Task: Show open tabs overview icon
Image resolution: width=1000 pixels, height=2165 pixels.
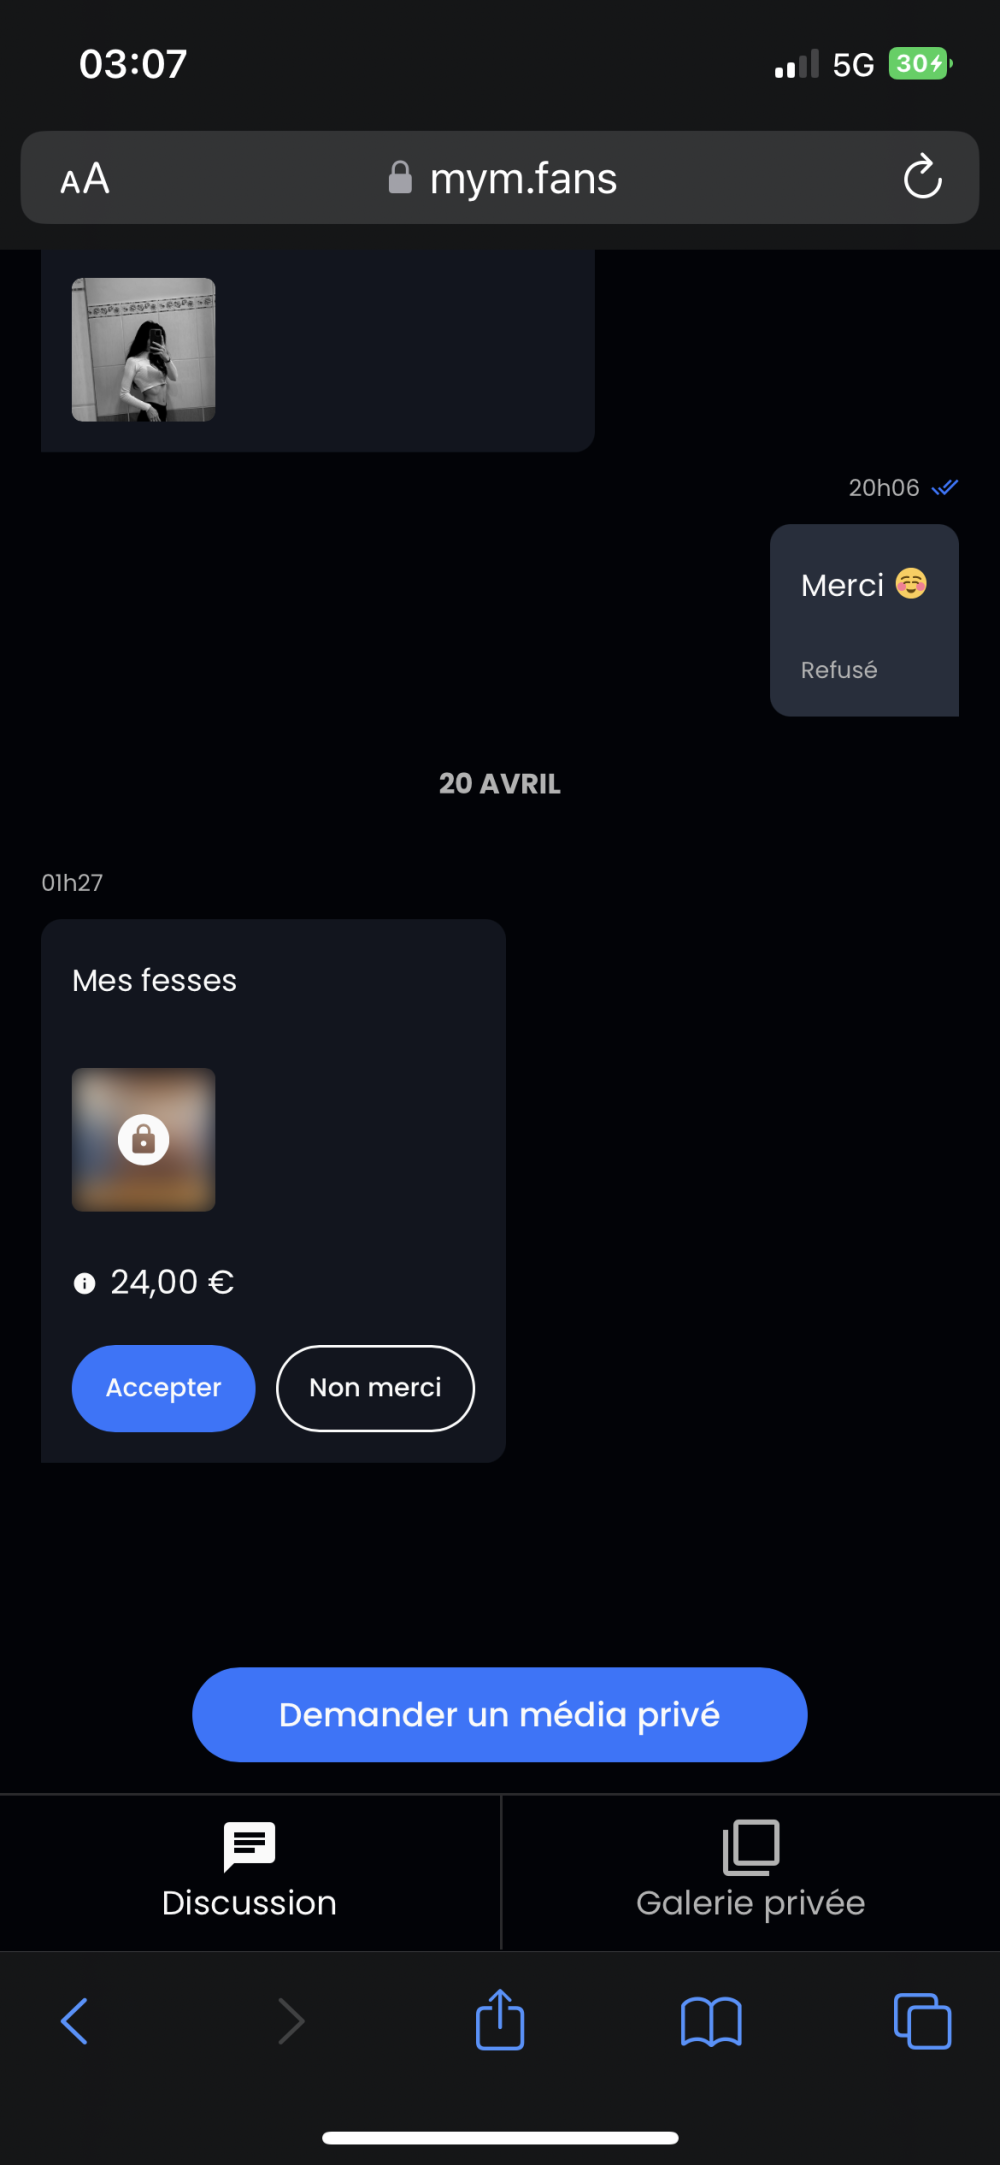Action: click(922, 2021)
